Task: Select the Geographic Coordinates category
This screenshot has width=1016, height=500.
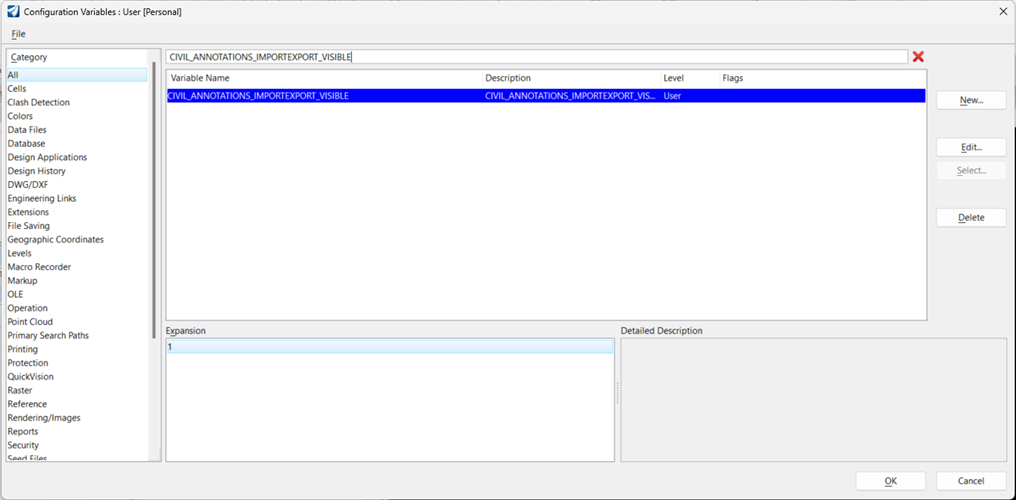Action: (x=55, y=240)
